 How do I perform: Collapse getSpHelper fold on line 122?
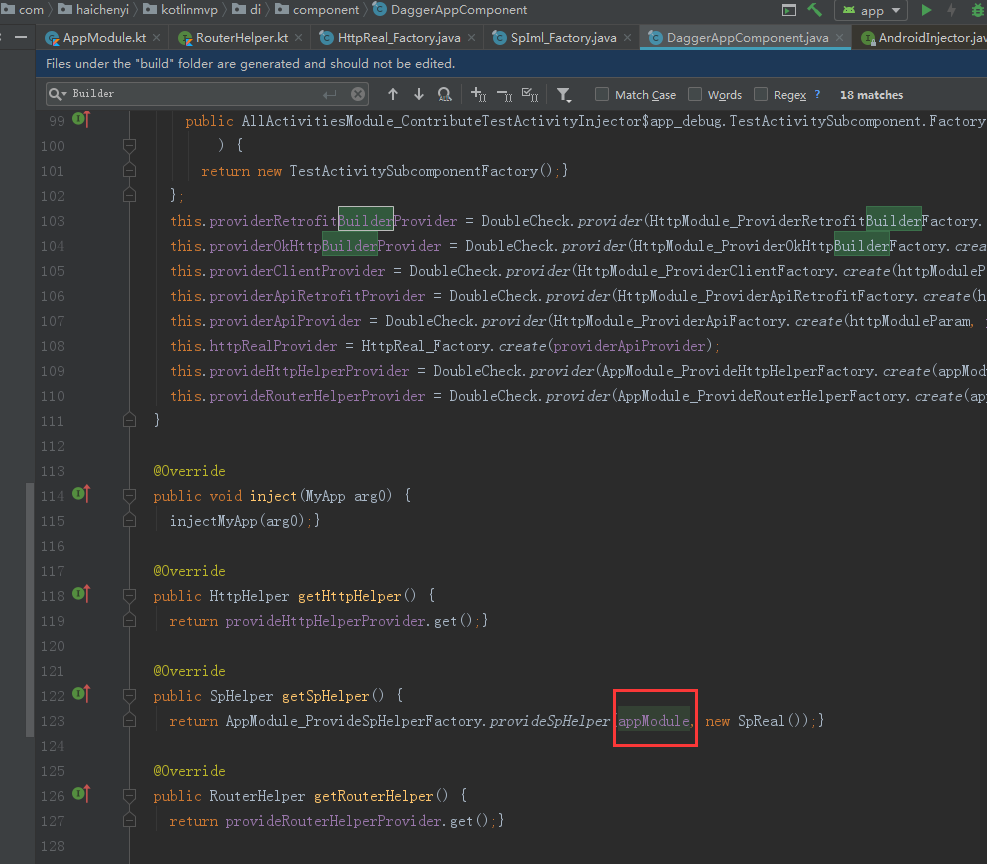(130, 696)
